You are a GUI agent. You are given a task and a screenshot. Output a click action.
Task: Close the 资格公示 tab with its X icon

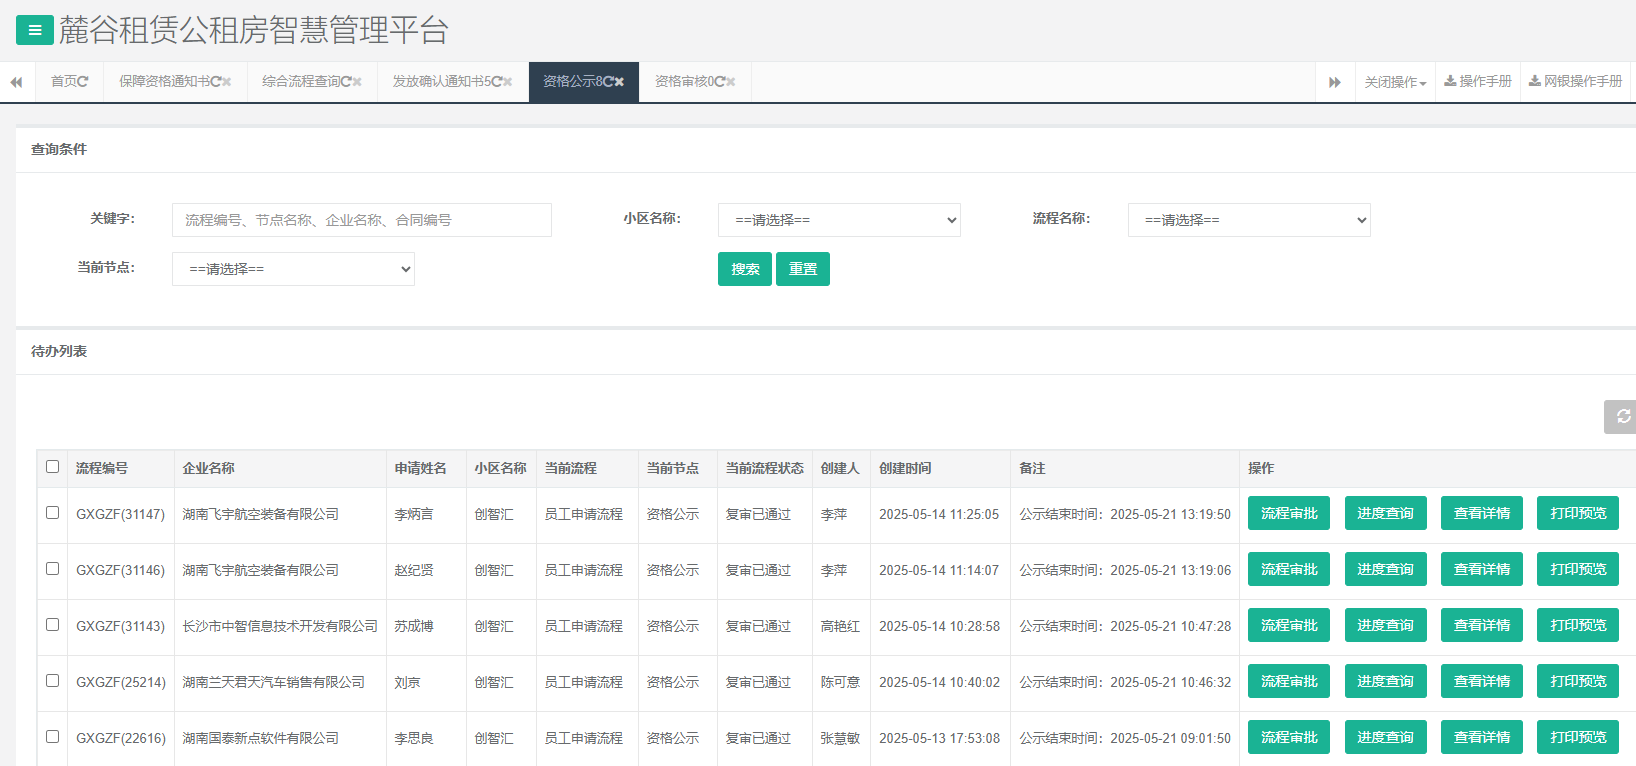click(619, 82)
